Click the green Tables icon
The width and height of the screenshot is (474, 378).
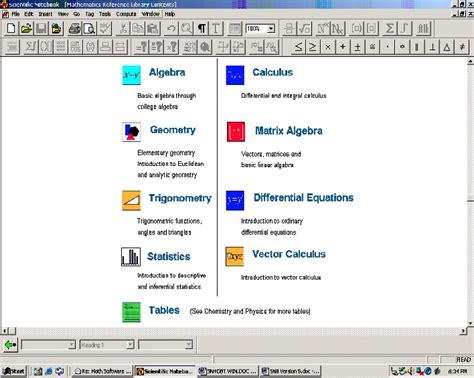point(131,312)
